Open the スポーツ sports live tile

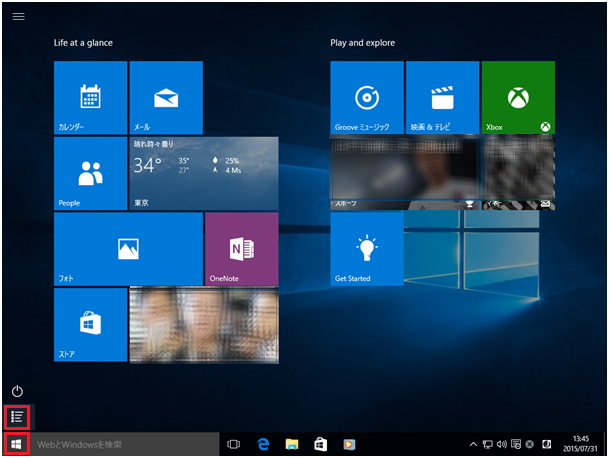coord(405,173)
